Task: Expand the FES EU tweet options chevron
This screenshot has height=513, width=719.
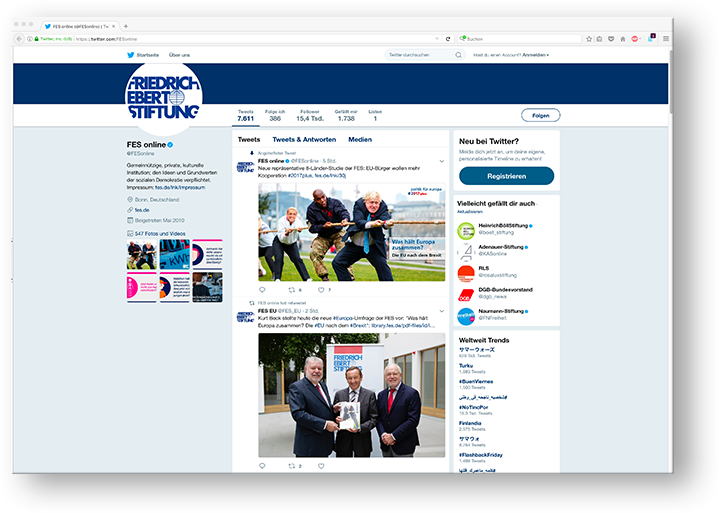Action: pyautogui.click(x=442, y=311)
